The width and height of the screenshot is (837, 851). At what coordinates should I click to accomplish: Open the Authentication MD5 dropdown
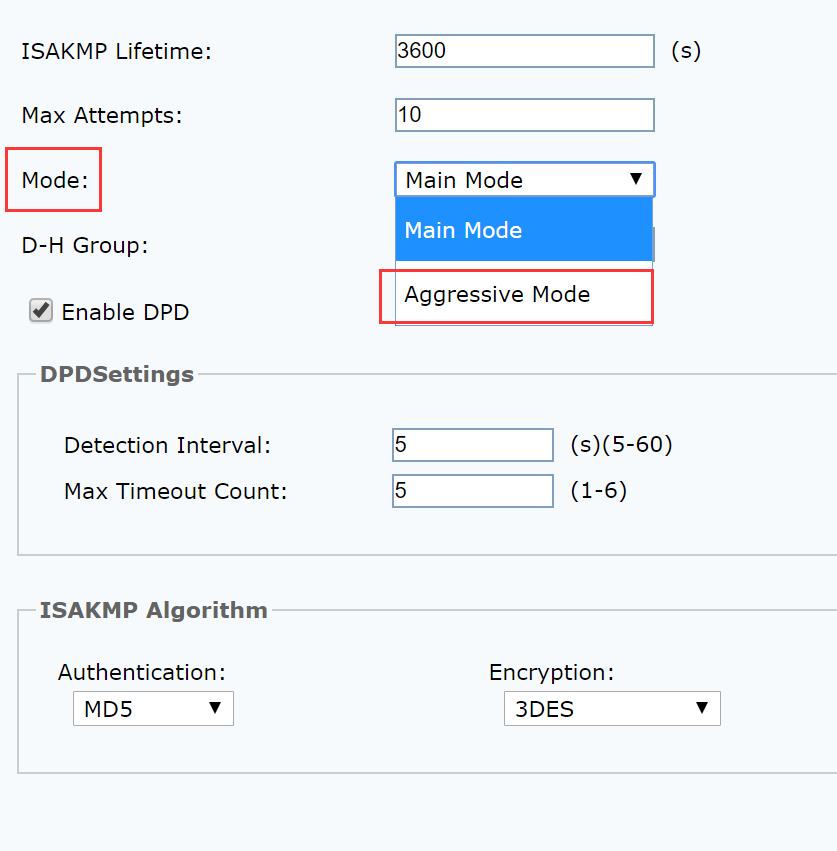coord(153,709)
